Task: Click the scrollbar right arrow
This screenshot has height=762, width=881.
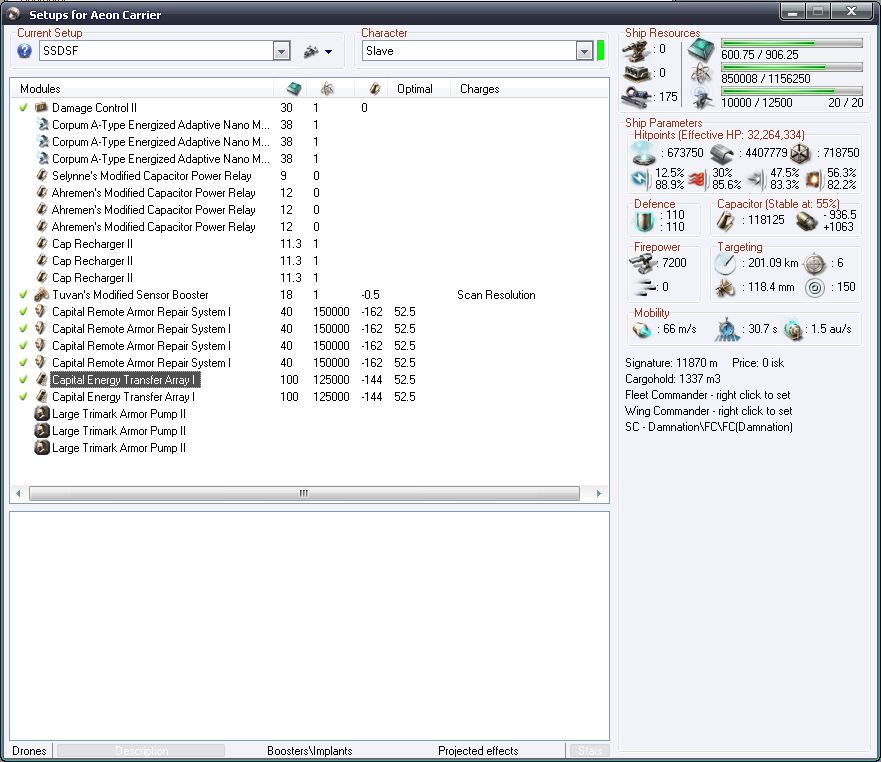Action: click(599, 493)
